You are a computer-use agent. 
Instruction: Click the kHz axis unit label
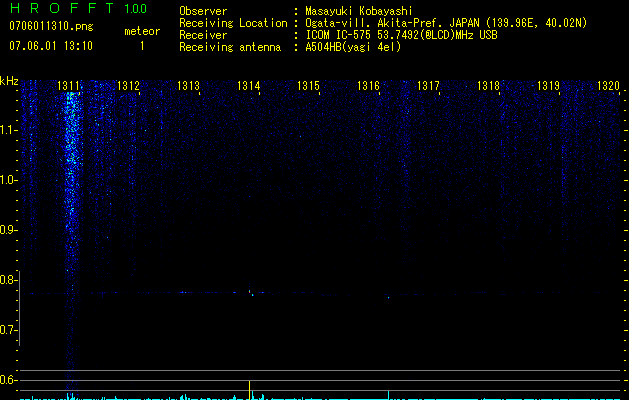[9, 81]
